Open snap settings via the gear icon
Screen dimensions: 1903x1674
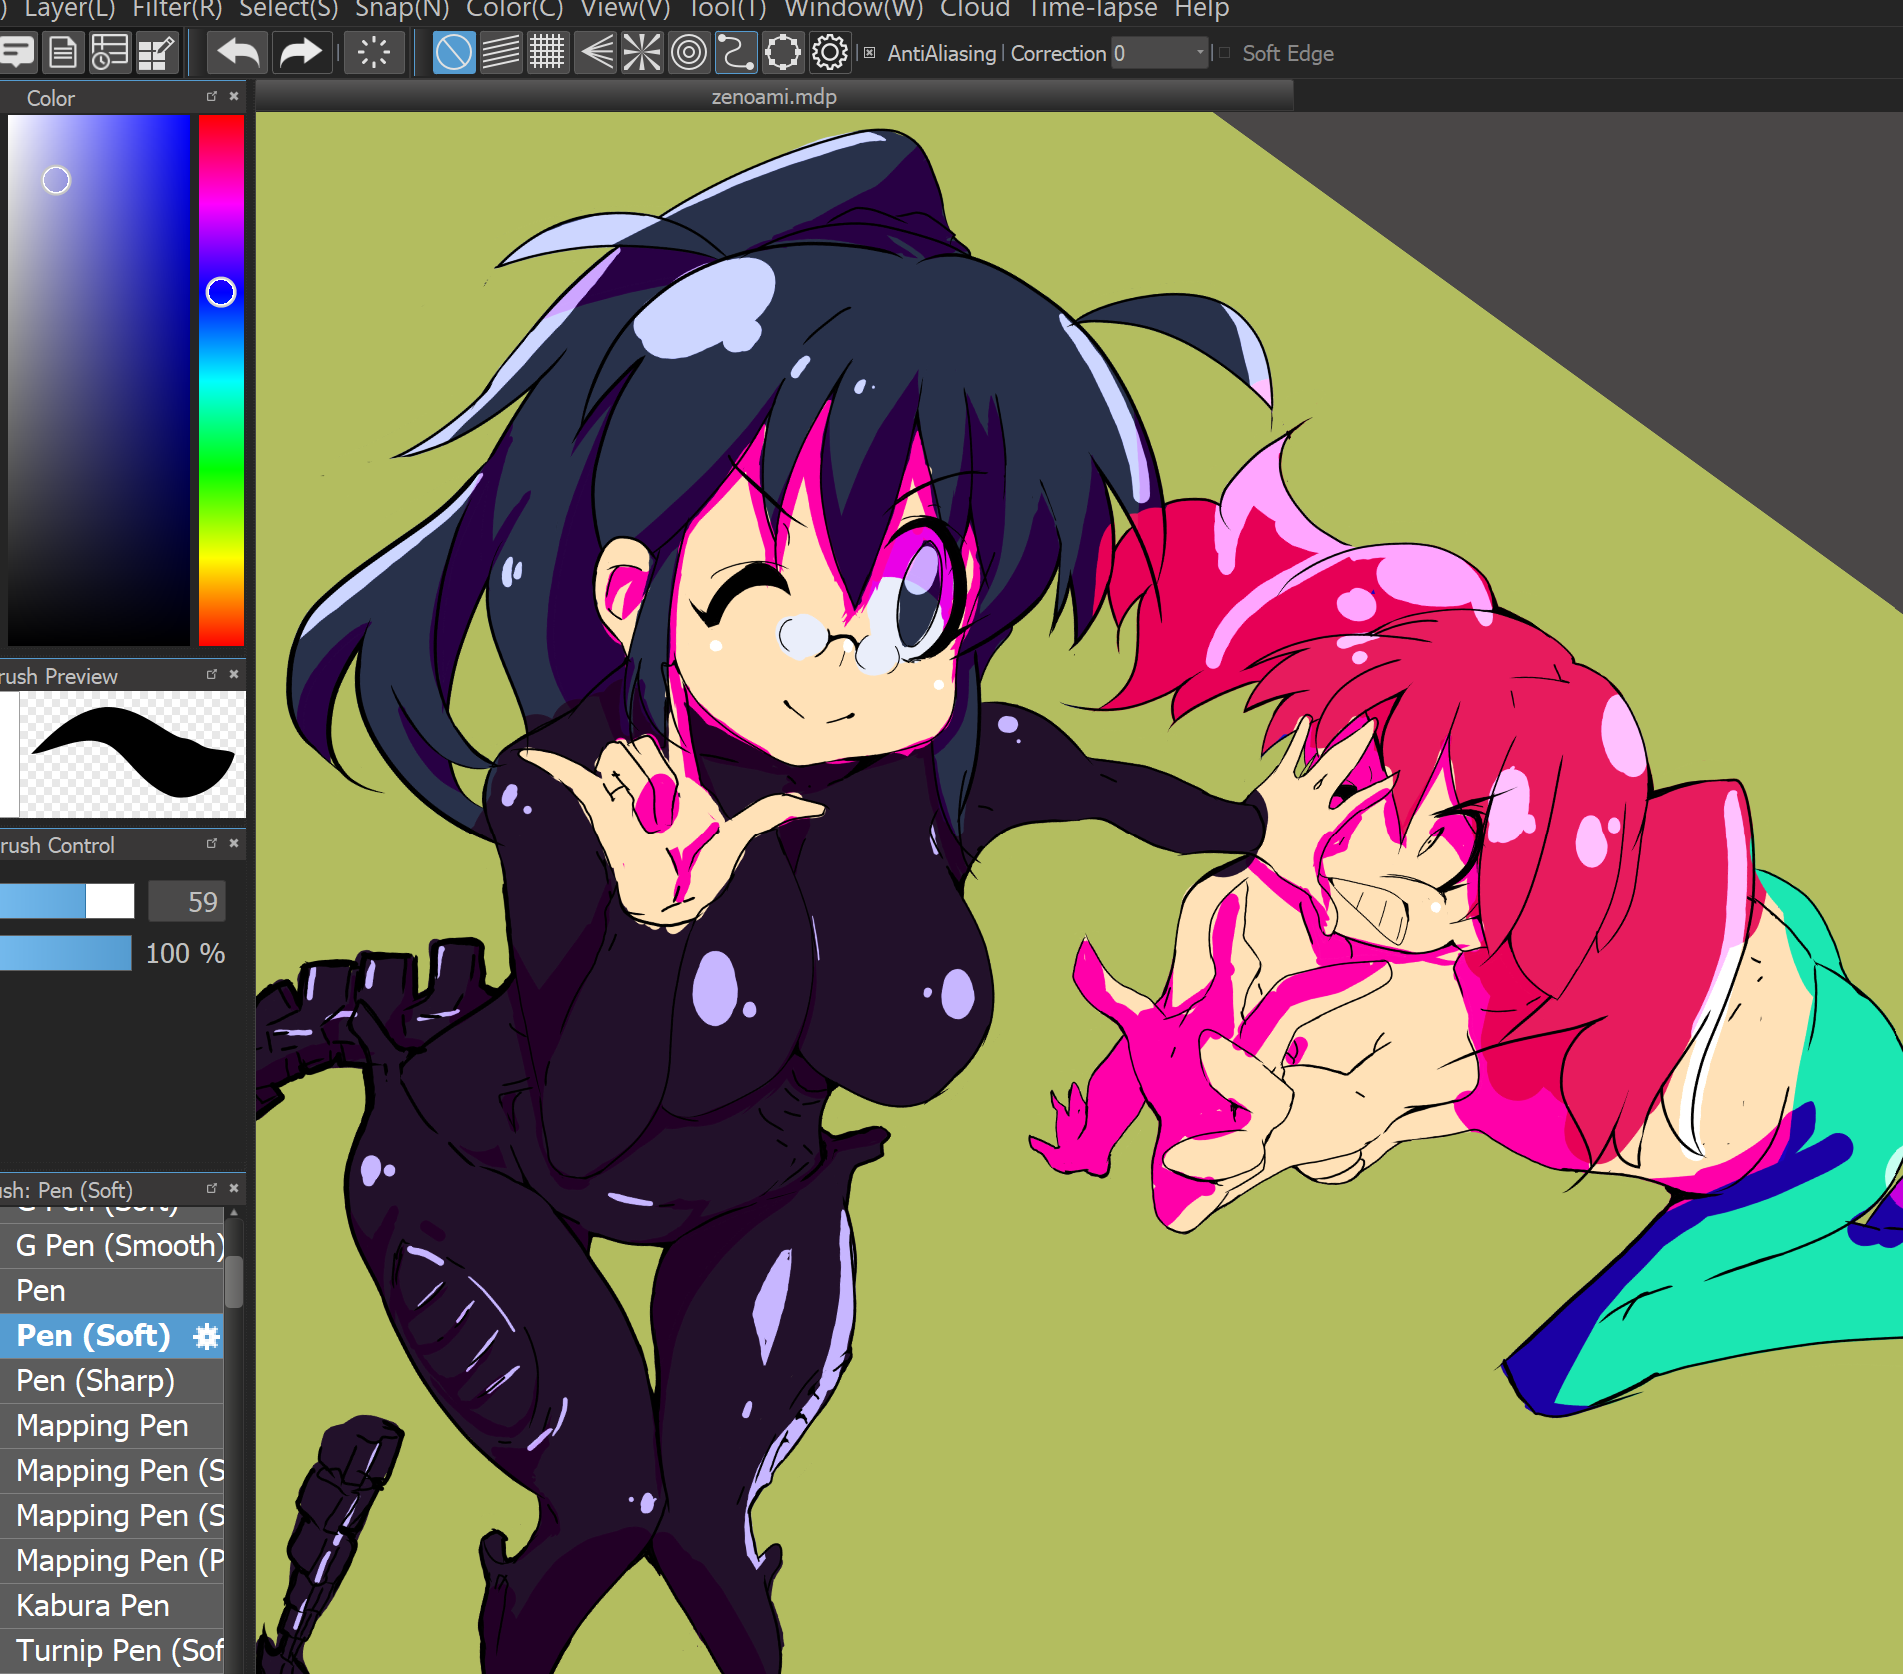[x=829, y=52]
